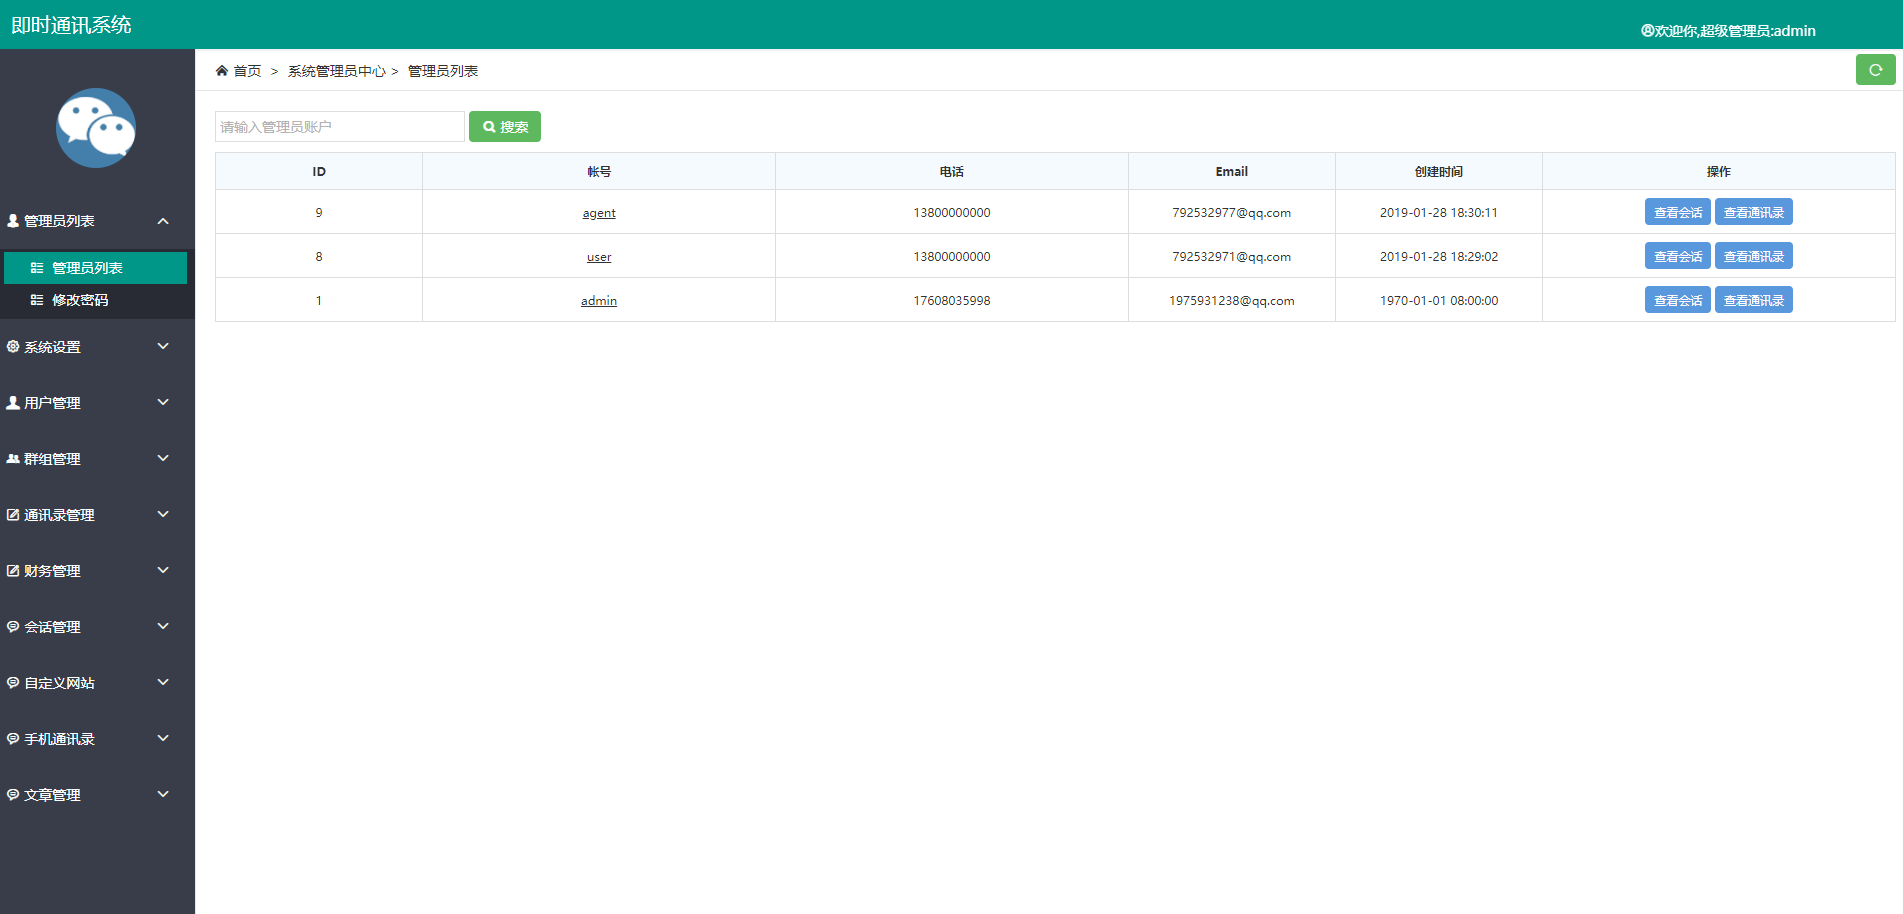Click the chat icon beside 自定义网站
Screen dimensions: 1903x914
13,683
